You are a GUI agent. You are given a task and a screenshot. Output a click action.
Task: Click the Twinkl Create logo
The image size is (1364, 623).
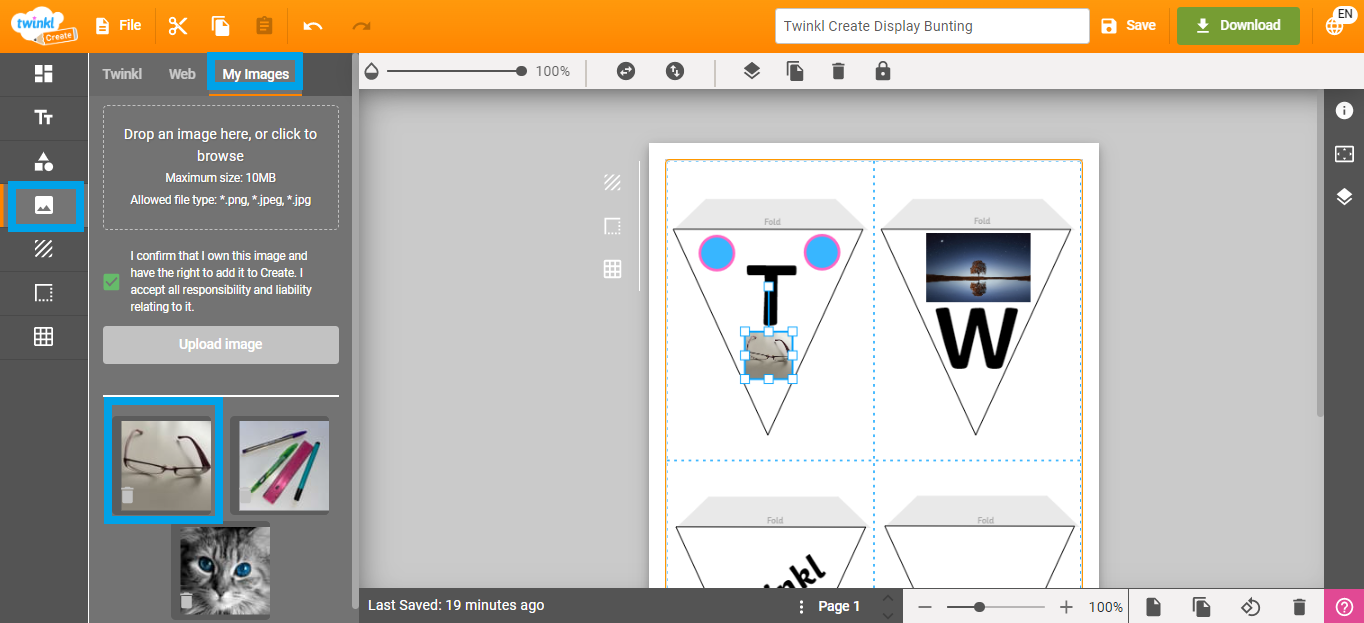pyautogui.click(x=42, y=26)
